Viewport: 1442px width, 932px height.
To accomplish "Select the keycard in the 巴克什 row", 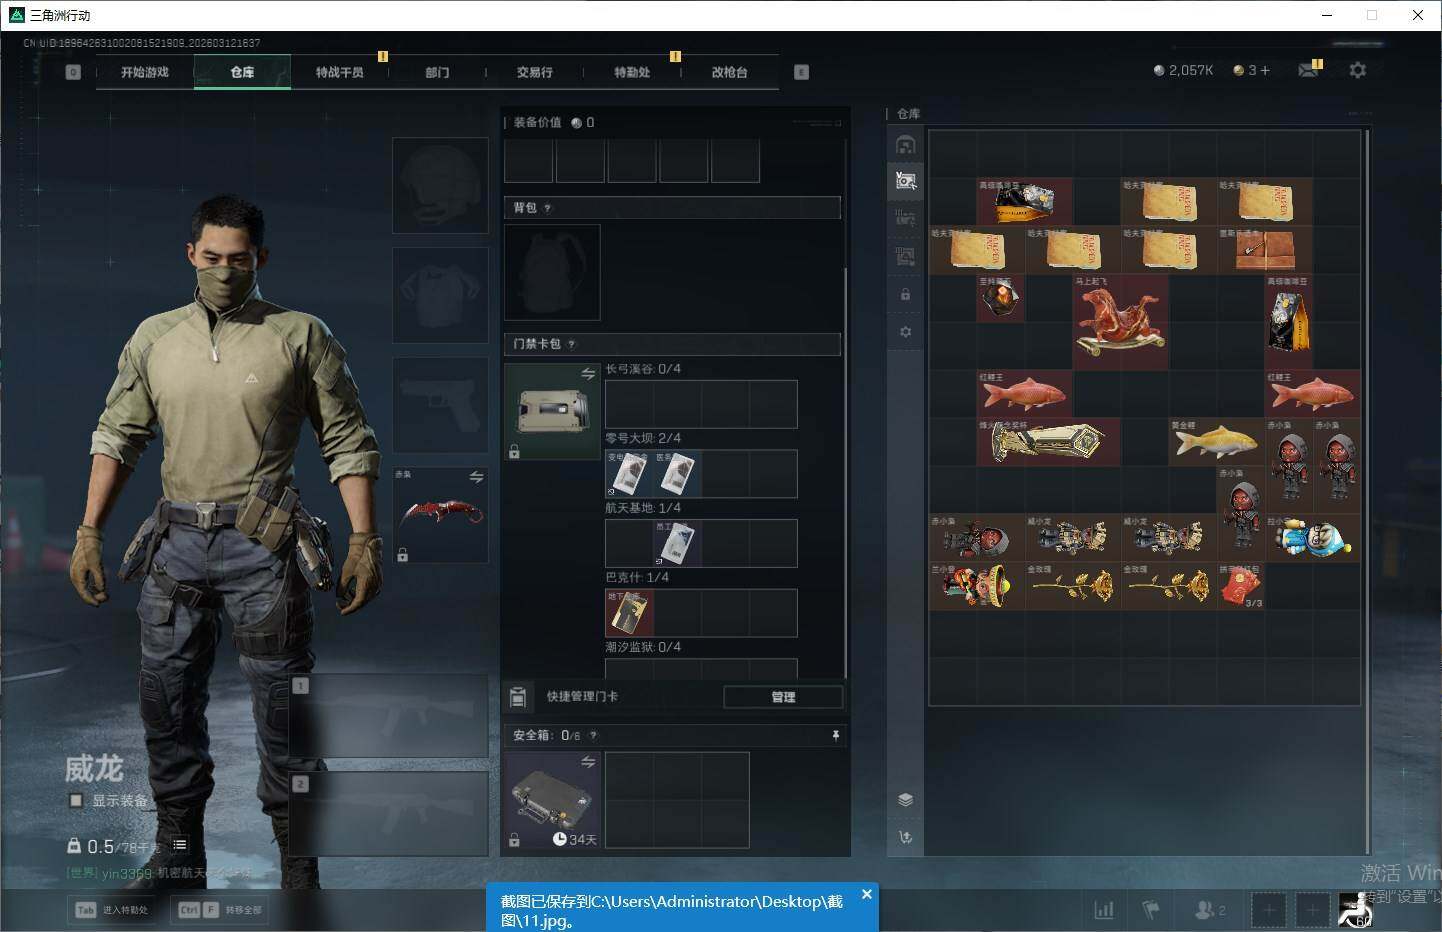I will click(x=629, y=613).
